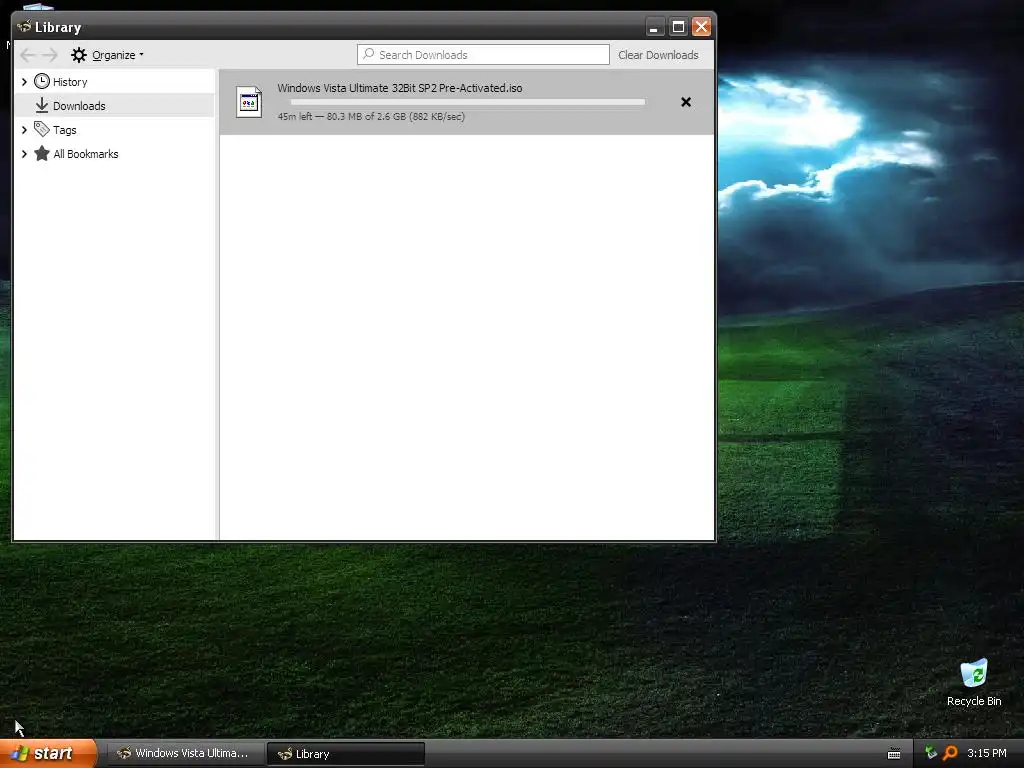
Task: Click the '45m left — 80.3 MB' status text
Action: [x=371, y=117]
